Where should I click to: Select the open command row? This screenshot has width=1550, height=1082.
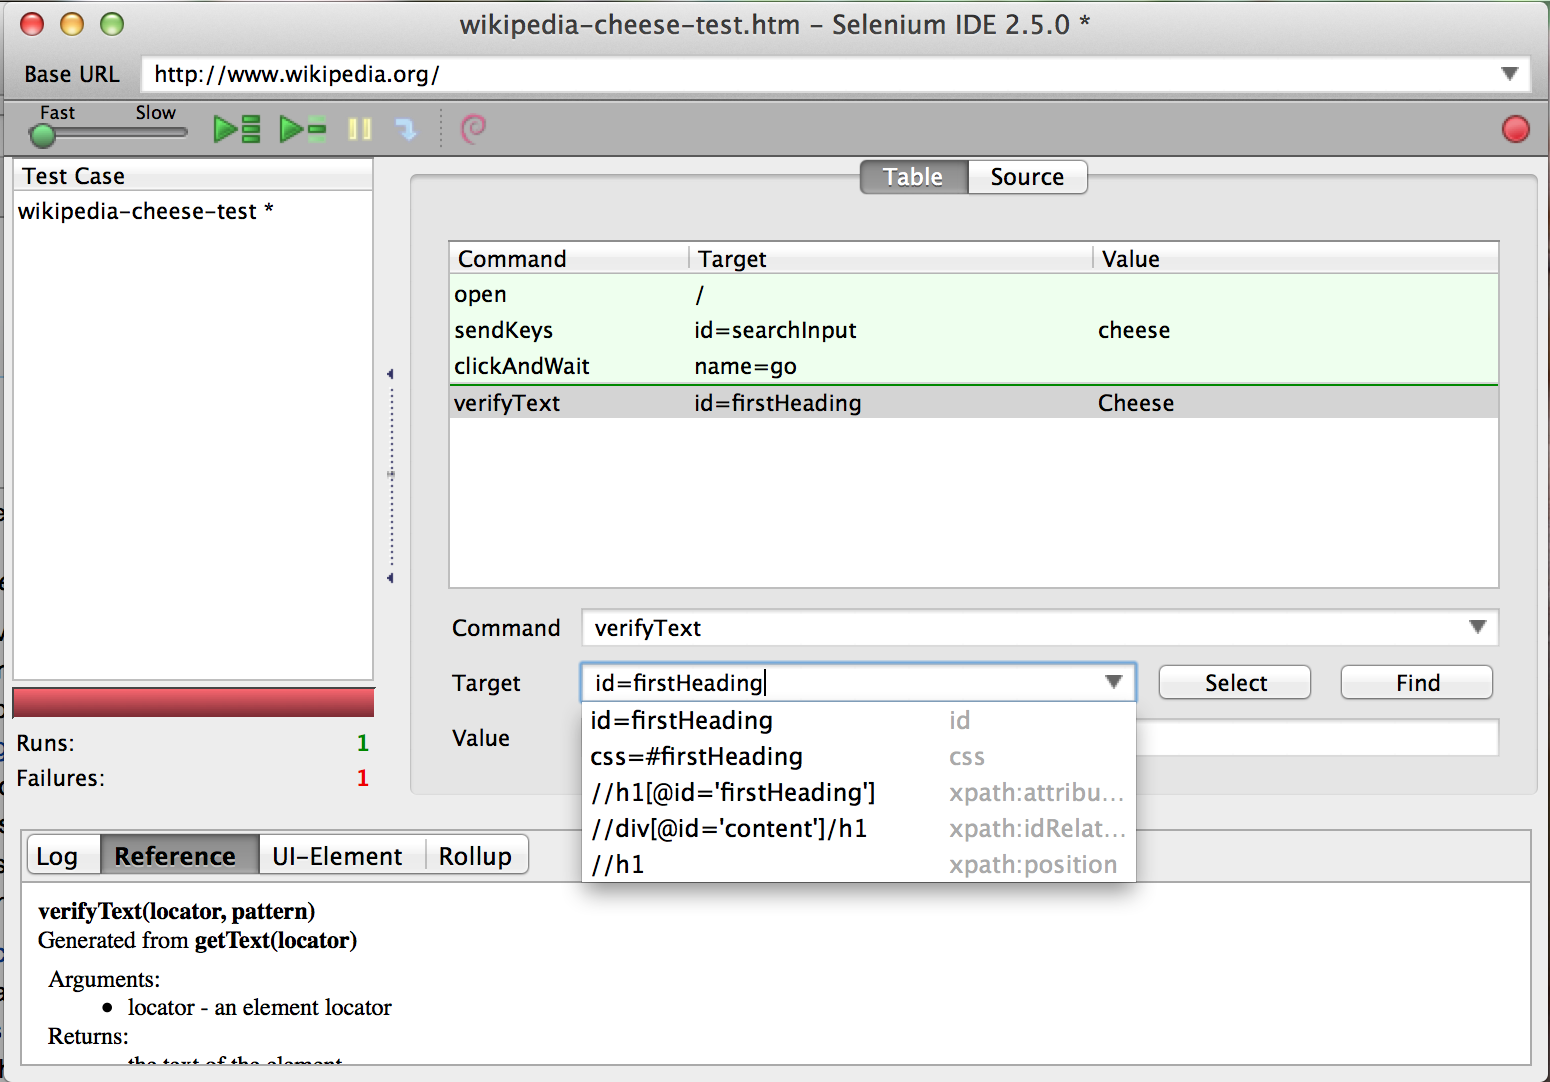974,294
